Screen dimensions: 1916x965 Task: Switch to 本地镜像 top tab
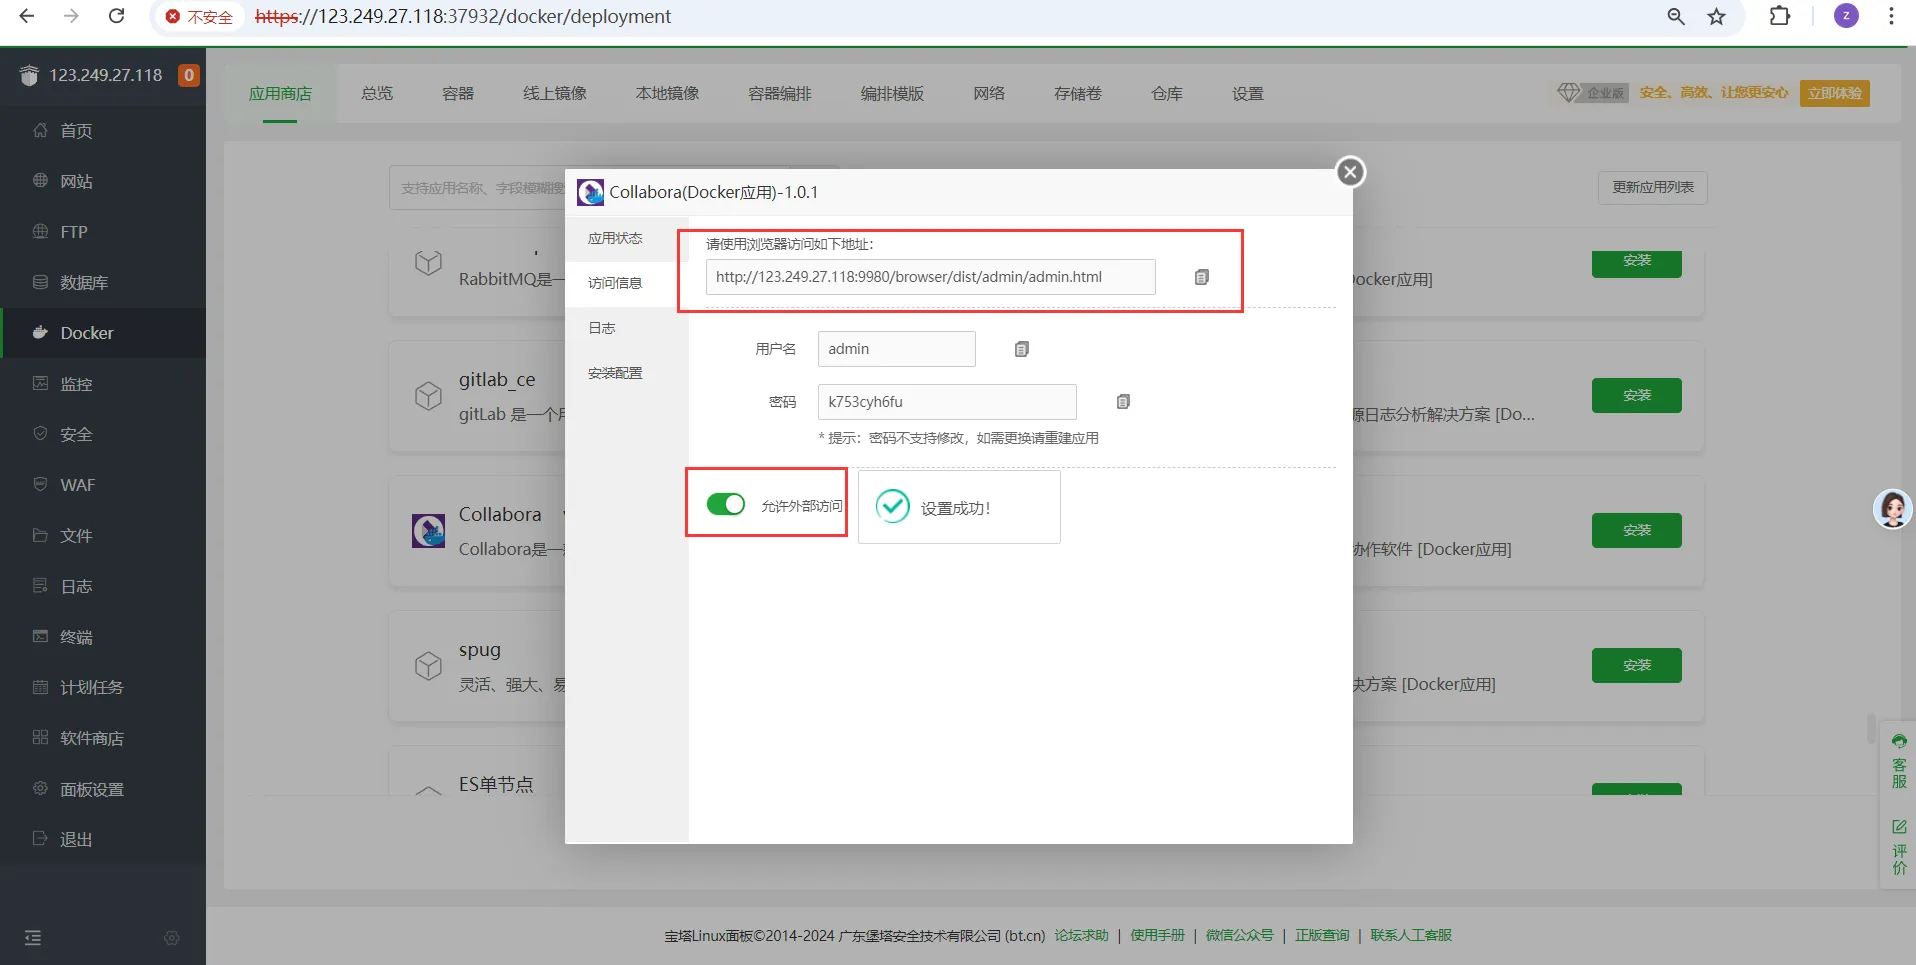coord(668,94)
